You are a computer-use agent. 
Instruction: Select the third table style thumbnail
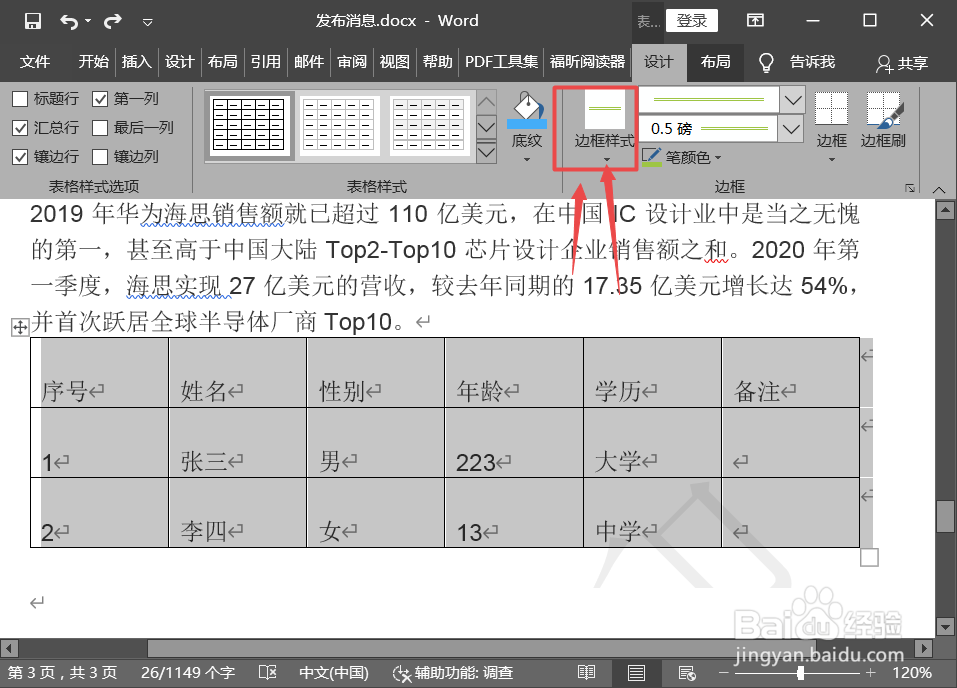point(428,125)
